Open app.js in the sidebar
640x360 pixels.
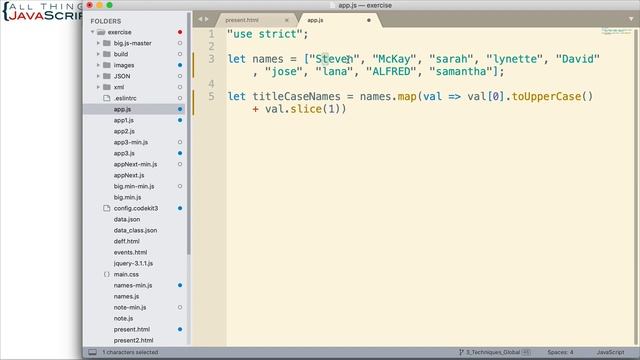tap(122, 109)
